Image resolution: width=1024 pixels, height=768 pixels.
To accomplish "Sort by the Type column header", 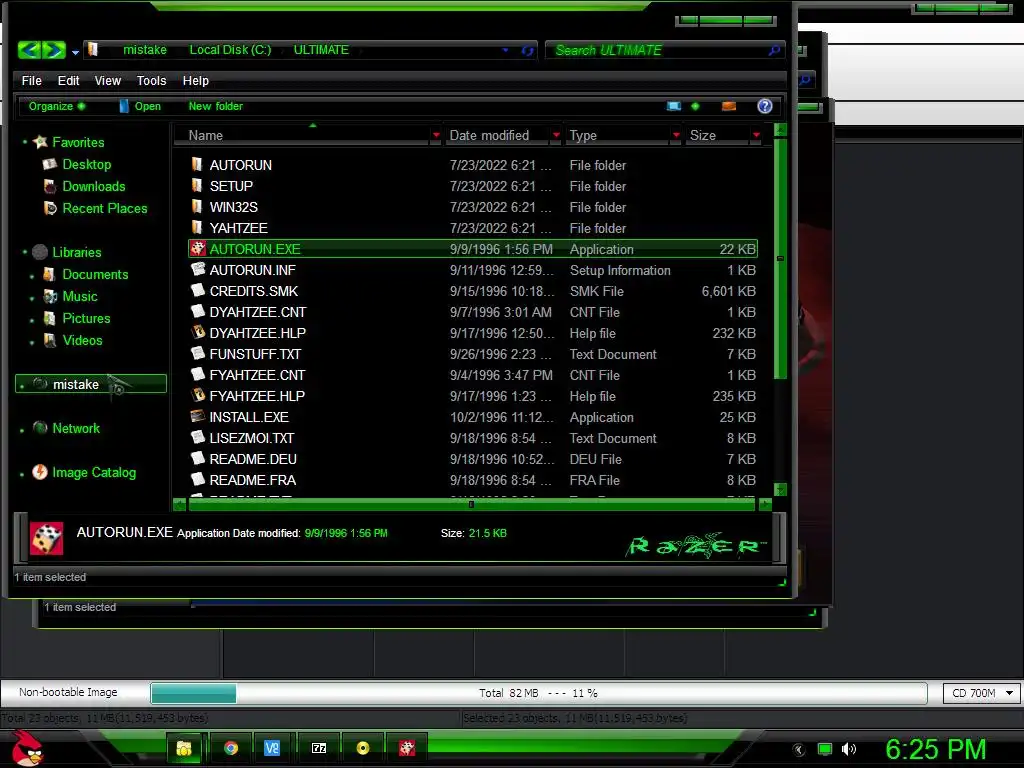I will tap(583, 135).
